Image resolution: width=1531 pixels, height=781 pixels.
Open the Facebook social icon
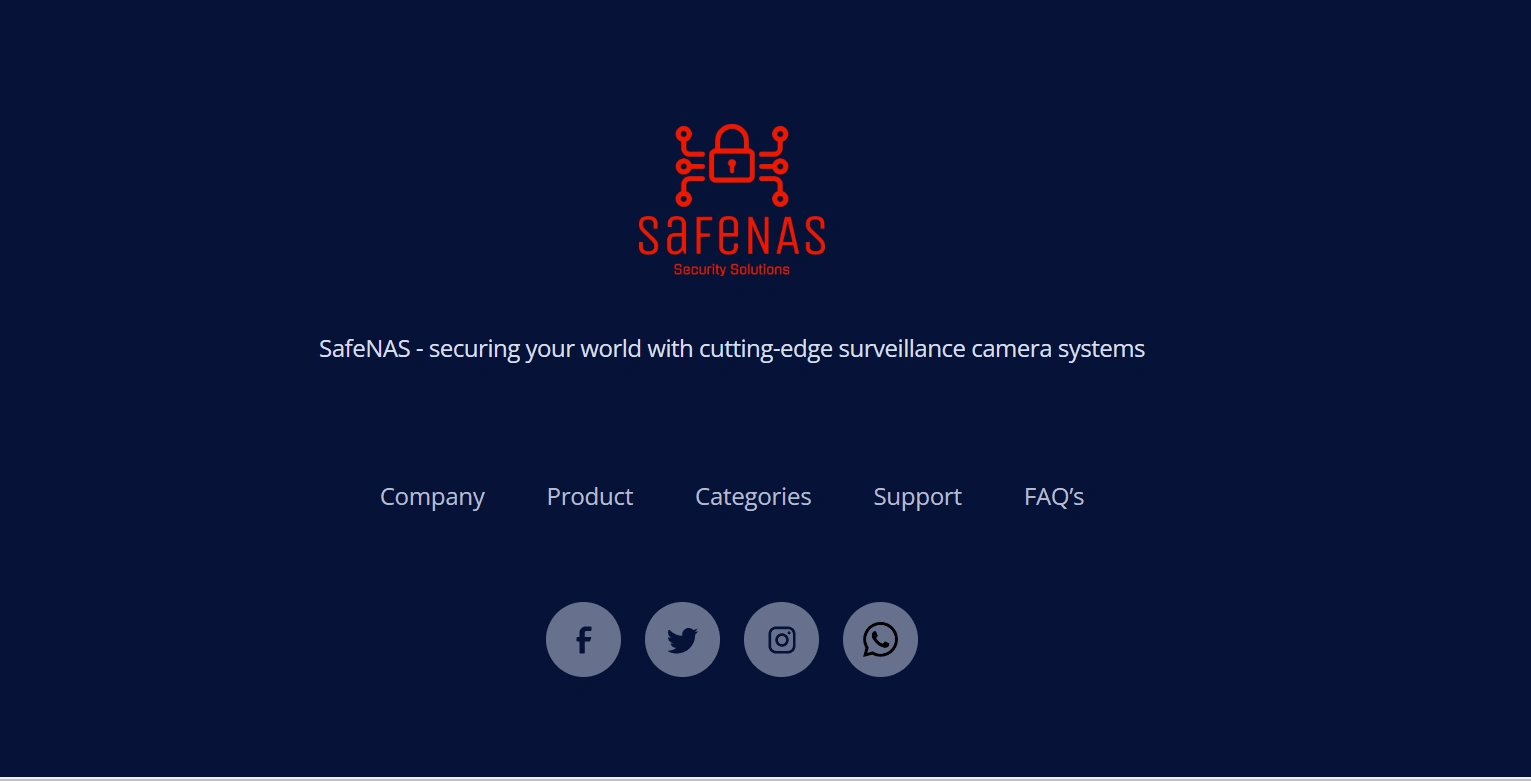point(583,639)
